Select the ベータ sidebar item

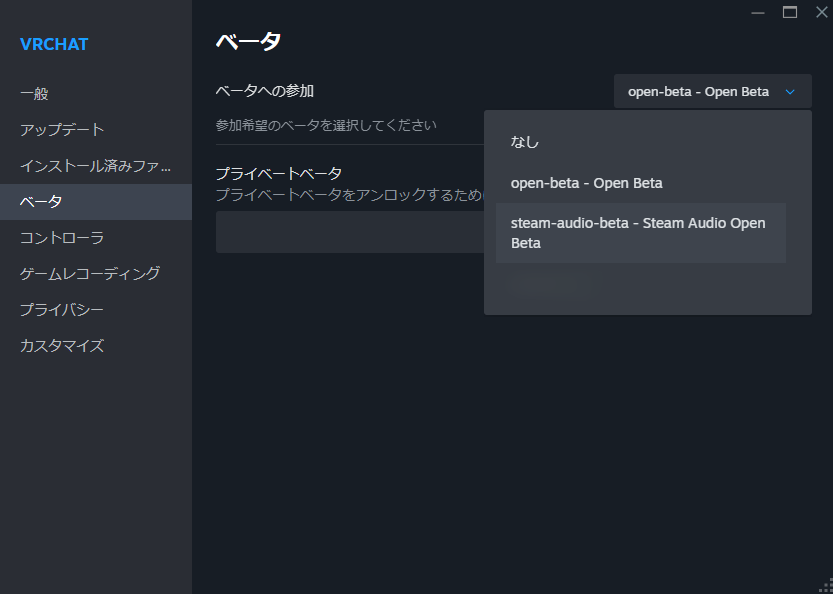41,202
